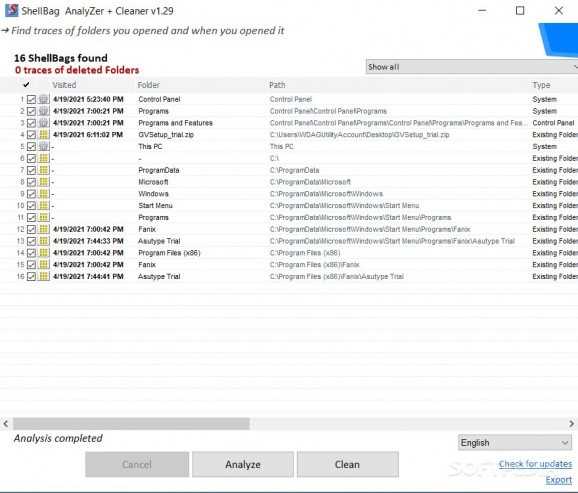This screenshot has width=578, height=493.
Task: Click the icon in the Programs and Features row
Action: [44, 123]
